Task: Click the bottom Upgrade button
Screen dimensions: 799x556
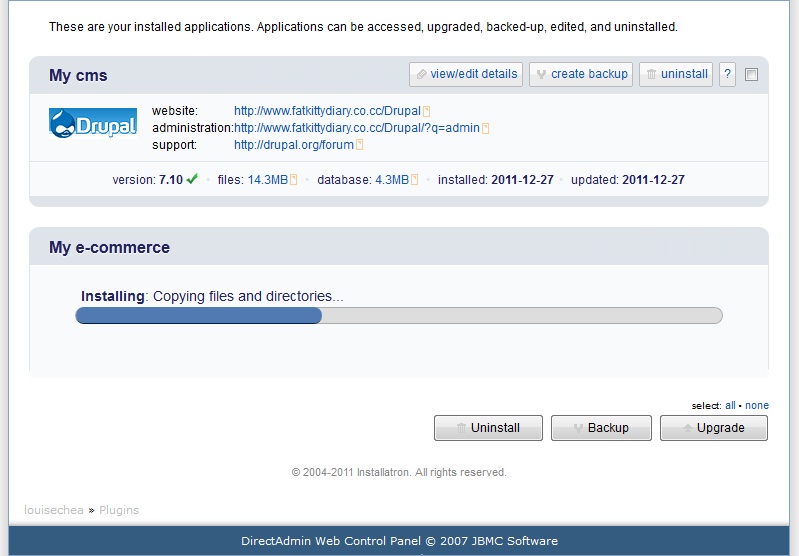Action: pos(714,428)
